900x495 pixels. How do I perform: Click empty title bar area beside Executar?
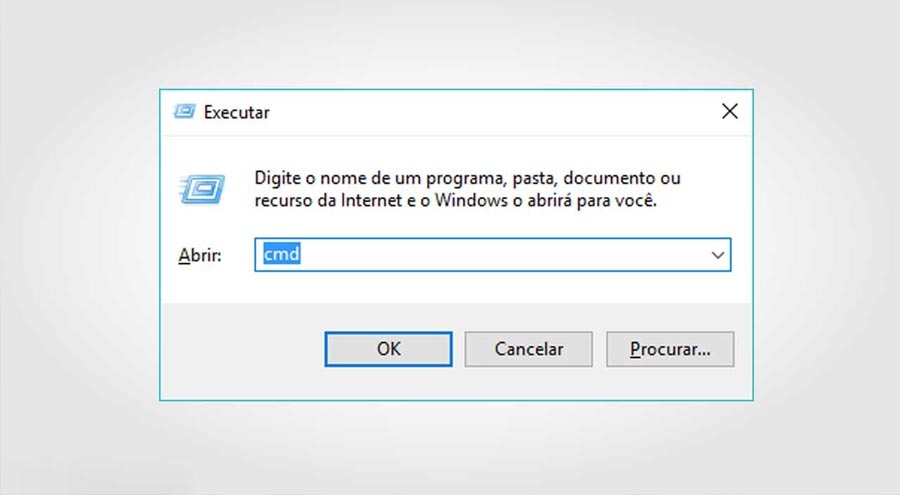pos(480,112)
